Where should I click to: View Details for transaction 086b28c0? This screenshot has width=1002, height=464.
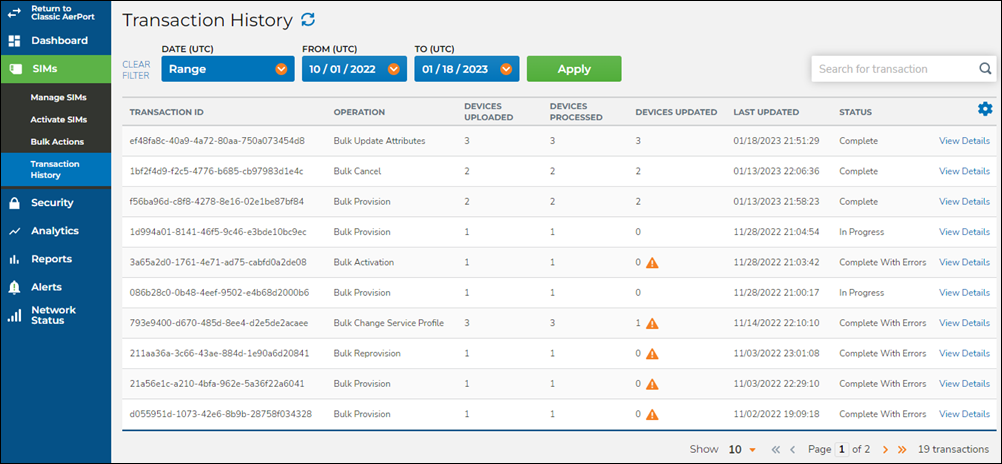(x=964, y=293)
